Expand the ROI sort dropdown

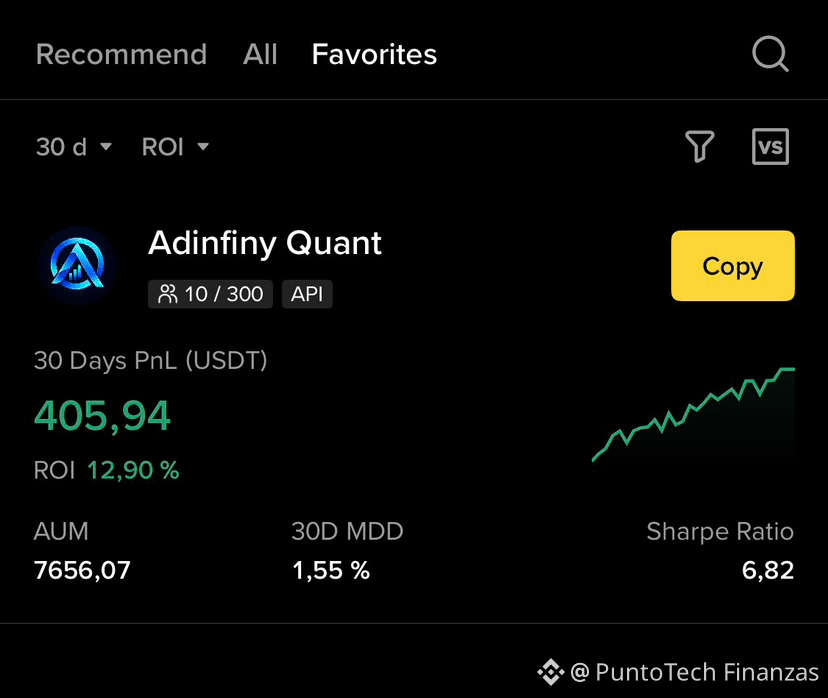[x=175, y=147]
